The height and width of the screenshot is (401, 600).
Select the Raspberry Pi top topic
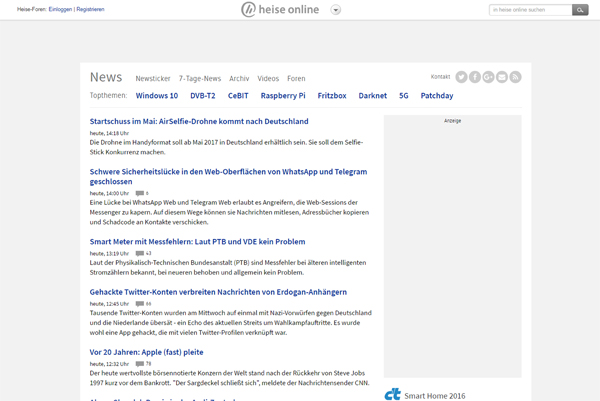(283, 96)
